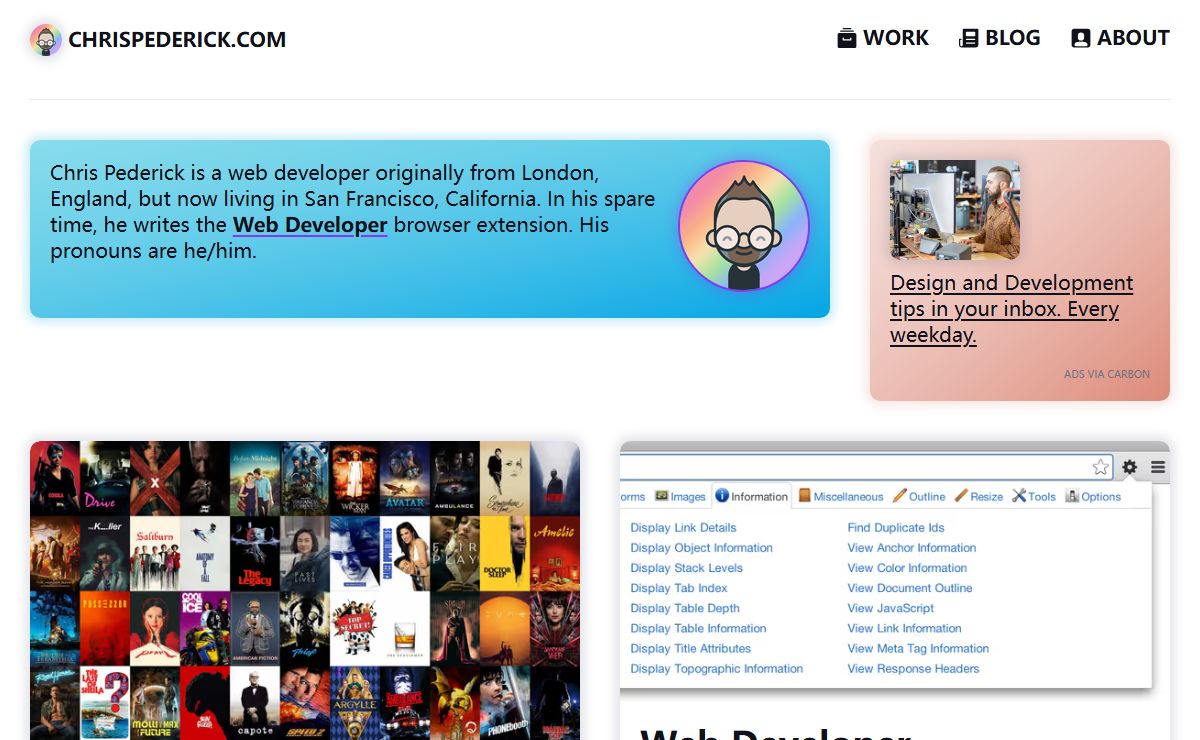The height and width of the screenshot is (740, 1200).
Task: Click CHRISPEDERICK.COM home link
Action: point(177,40)
